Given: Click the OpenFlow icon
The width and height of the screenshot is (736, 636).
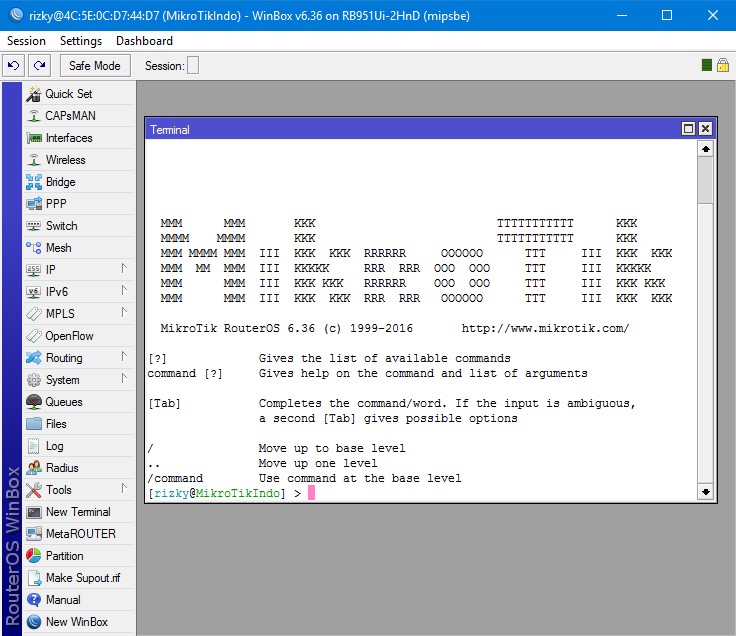Looking at the screenshot, I should [33, 336].
